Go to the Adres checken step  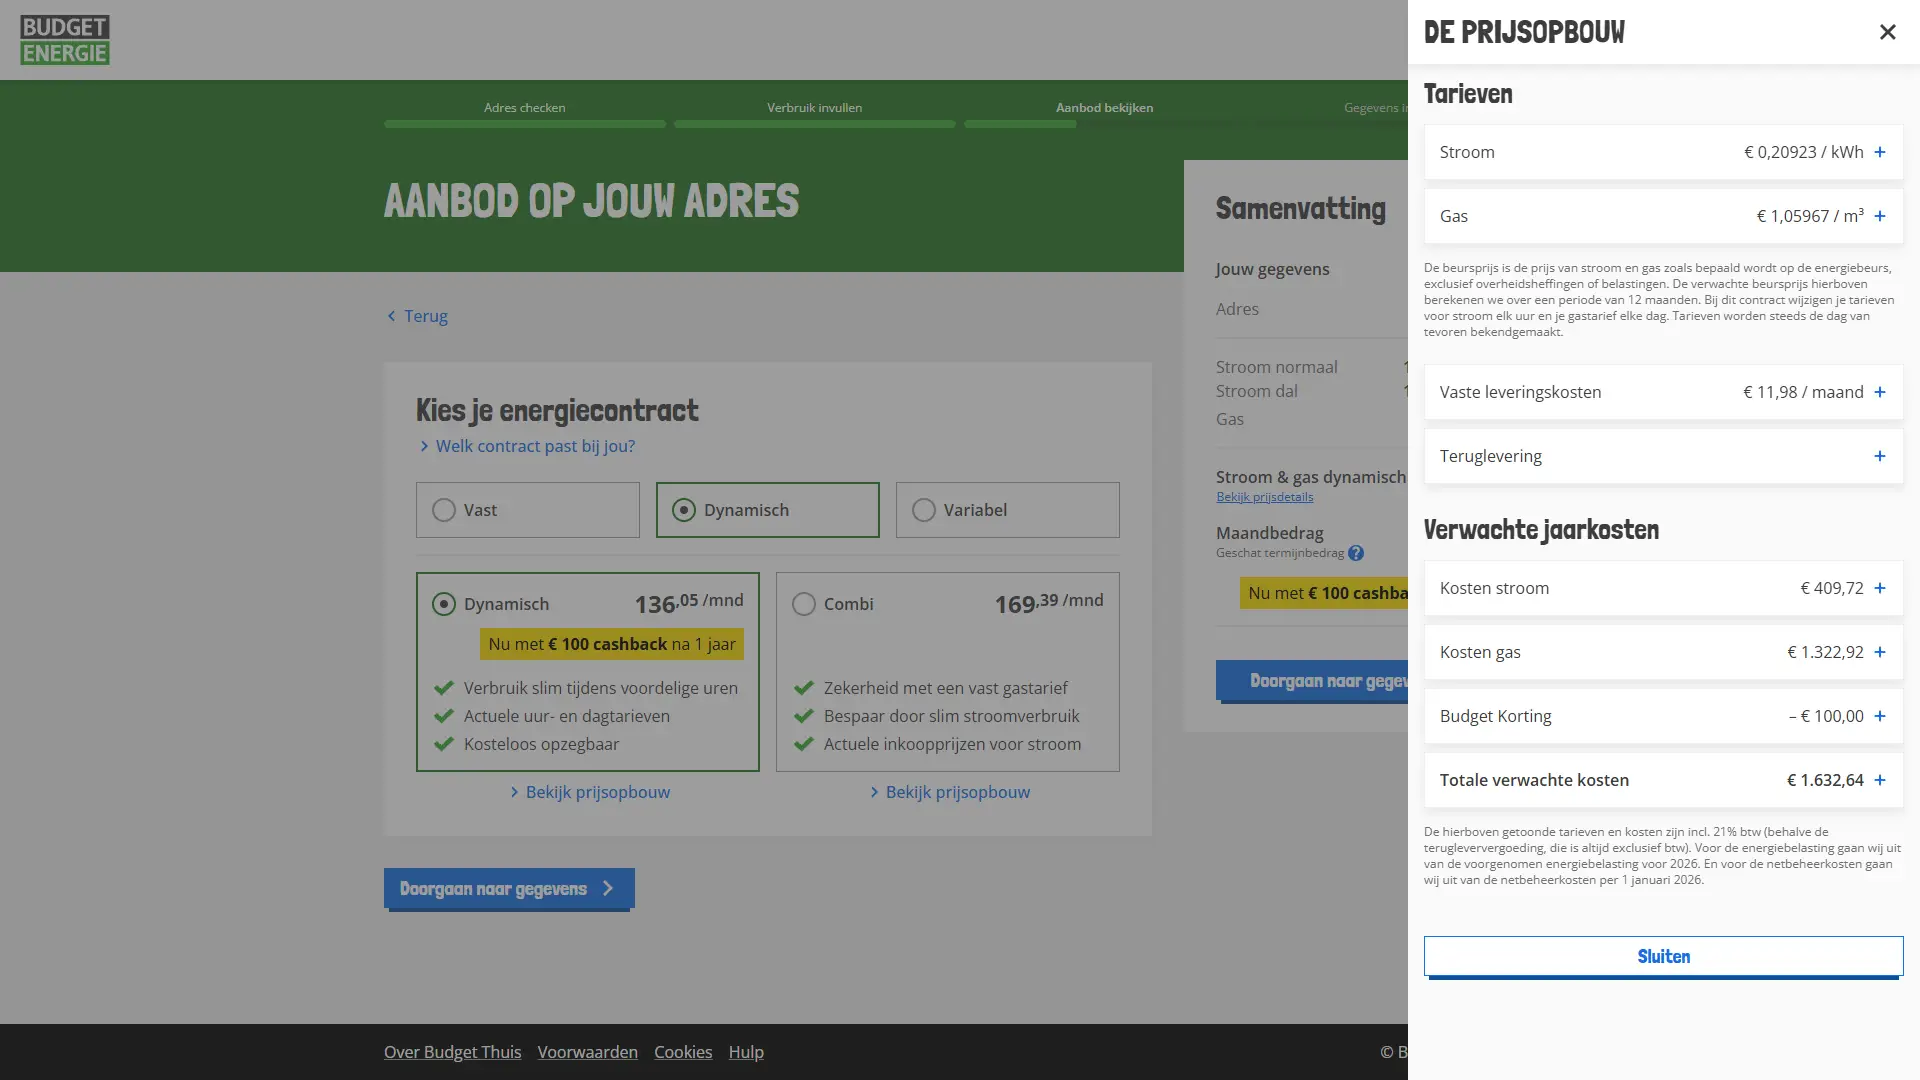click(x=525, y=107)
